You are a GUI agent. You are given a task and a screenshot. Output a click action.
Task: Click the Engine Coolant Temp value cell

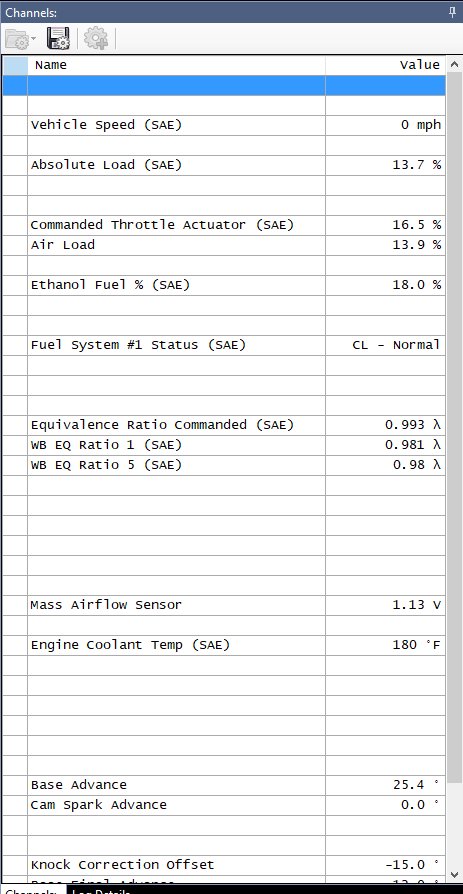[385, 645]
